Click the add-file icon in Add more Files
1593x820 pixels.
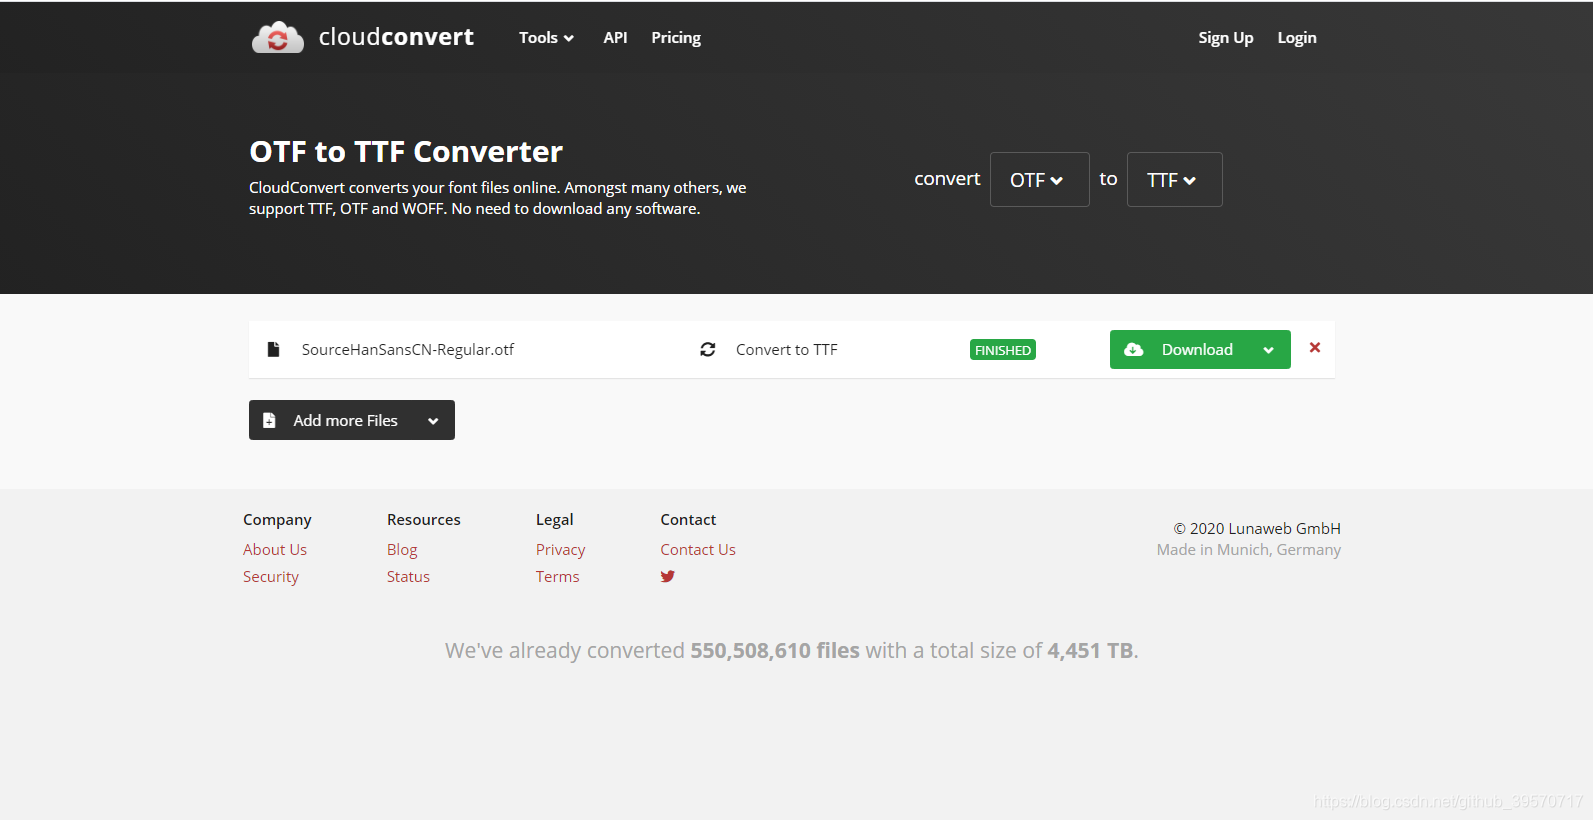pyautogui.click(x=269, y=420)
